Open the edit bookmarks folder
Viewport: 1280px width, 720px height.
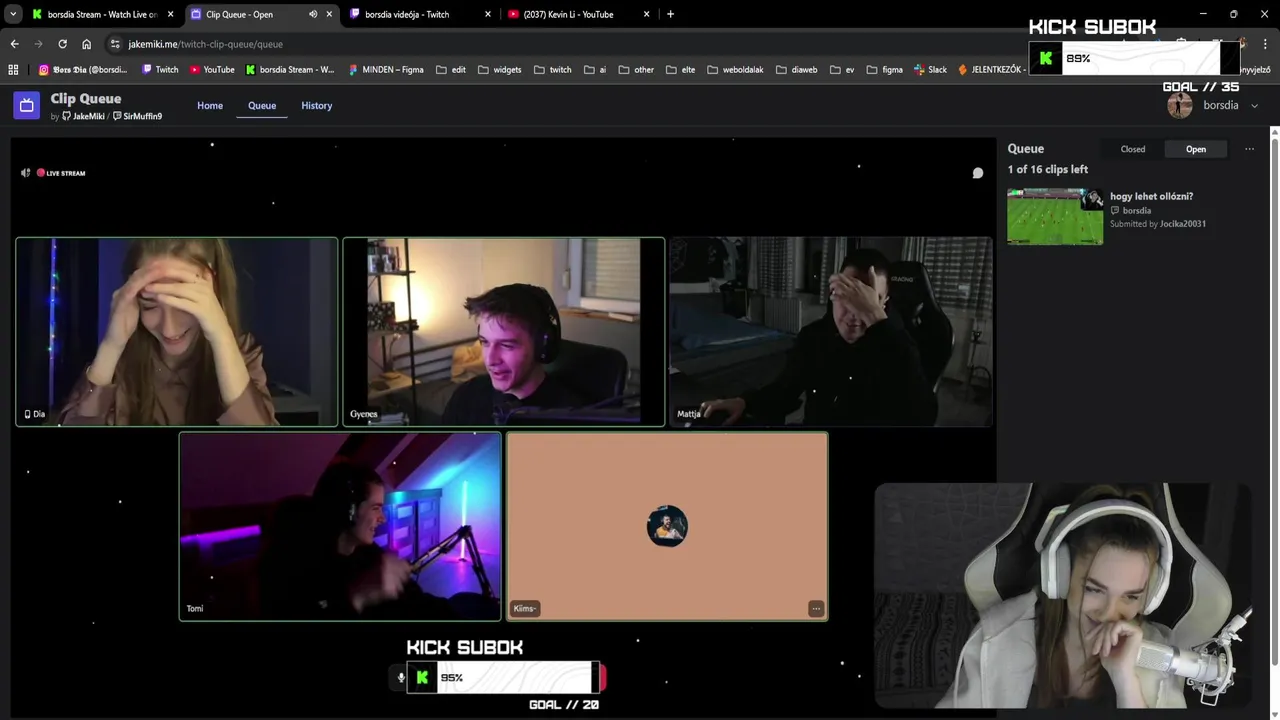(x=451, y=70)
